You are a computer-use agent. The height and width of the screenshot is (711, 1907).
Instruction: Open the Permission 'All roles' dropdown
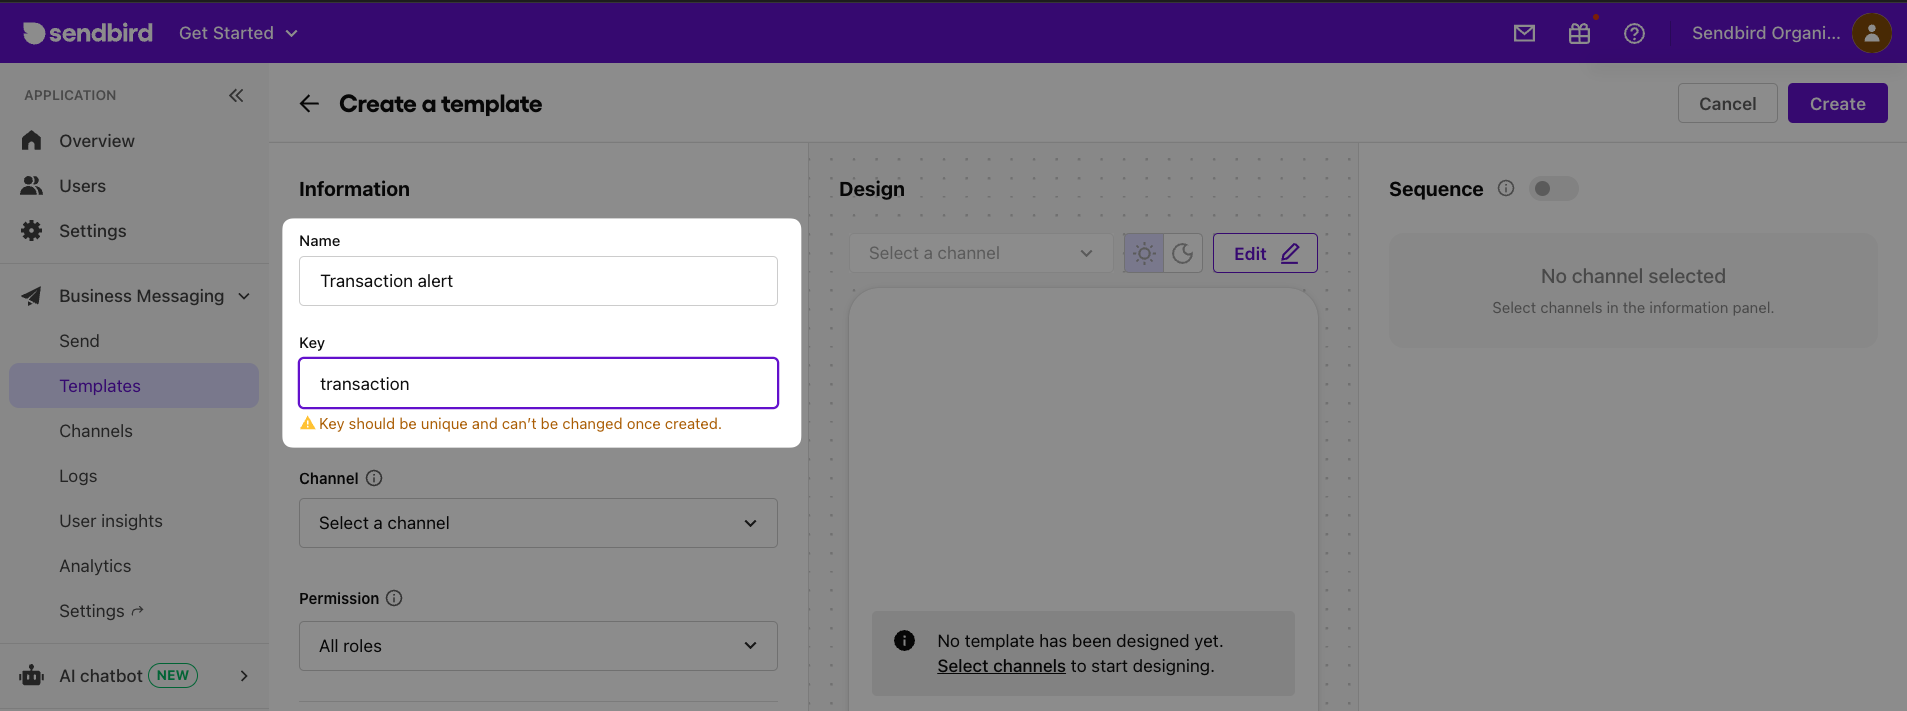click(x=538, y=646)
